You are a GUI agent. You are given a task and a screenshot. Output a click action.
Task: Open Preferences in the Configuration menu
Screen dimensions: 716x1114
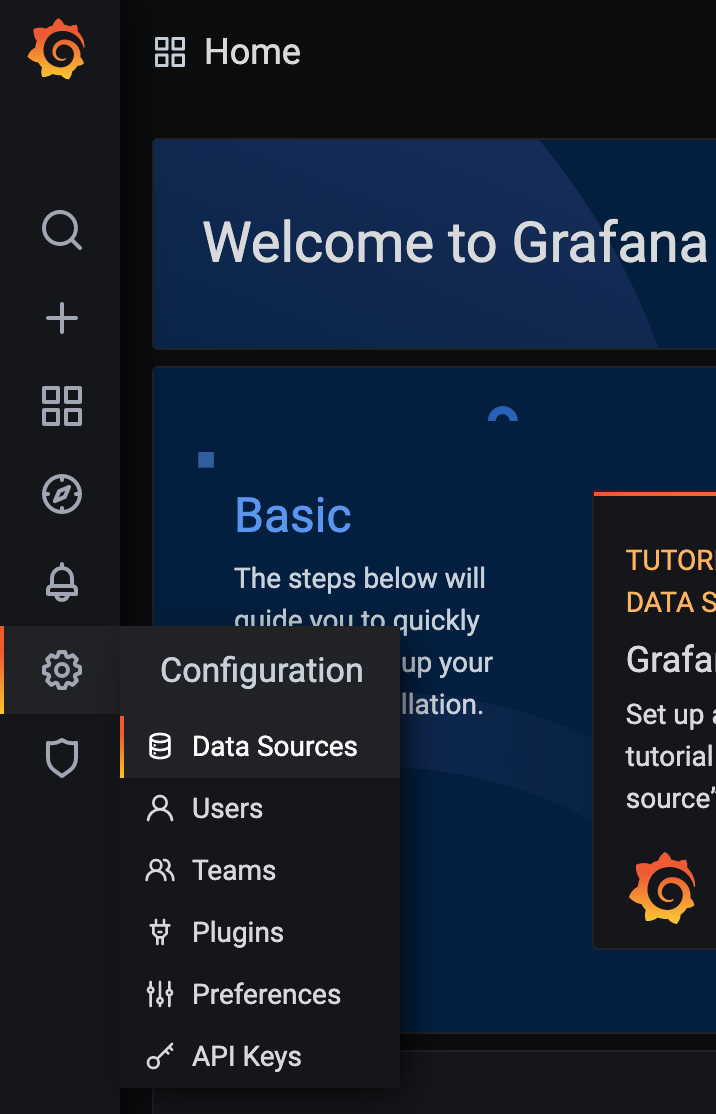coord(260,994)
